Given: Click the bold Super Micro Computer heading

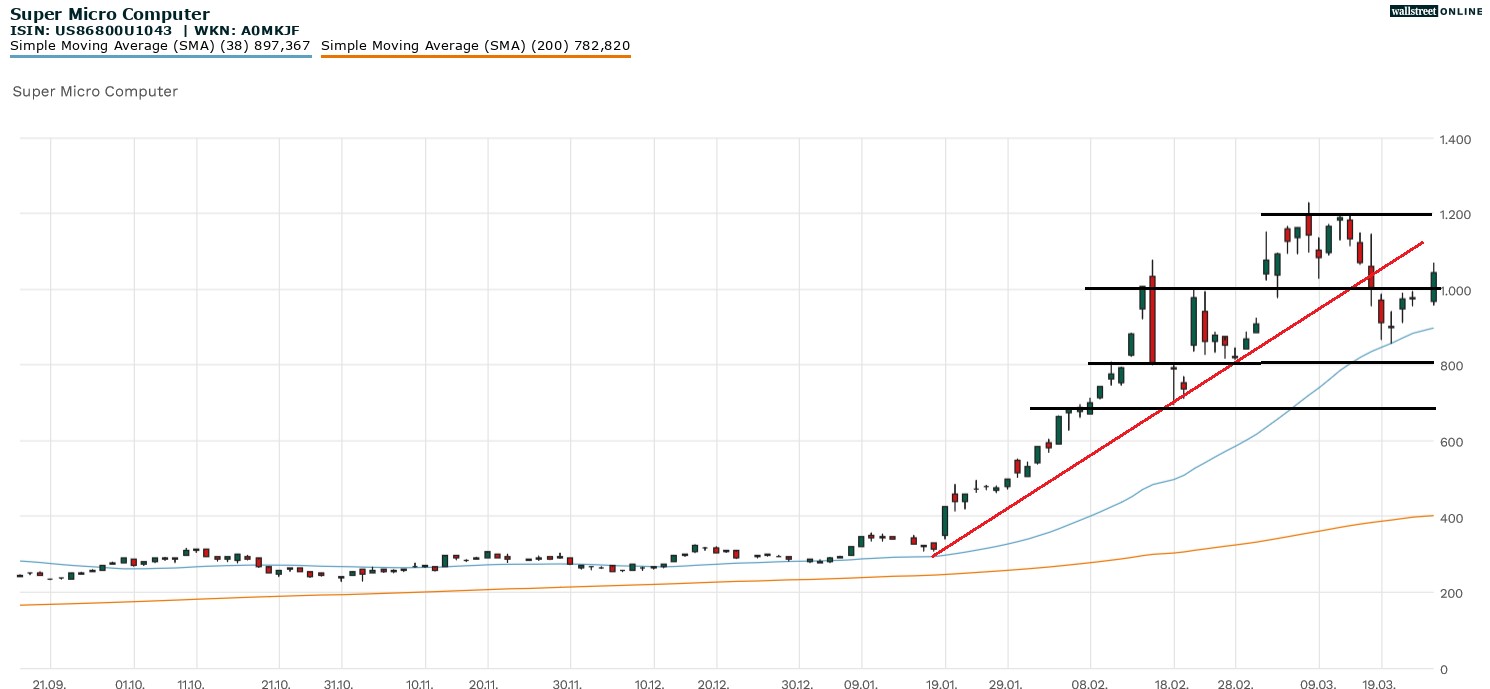Looking at the screenshot, I should point(110,14).
